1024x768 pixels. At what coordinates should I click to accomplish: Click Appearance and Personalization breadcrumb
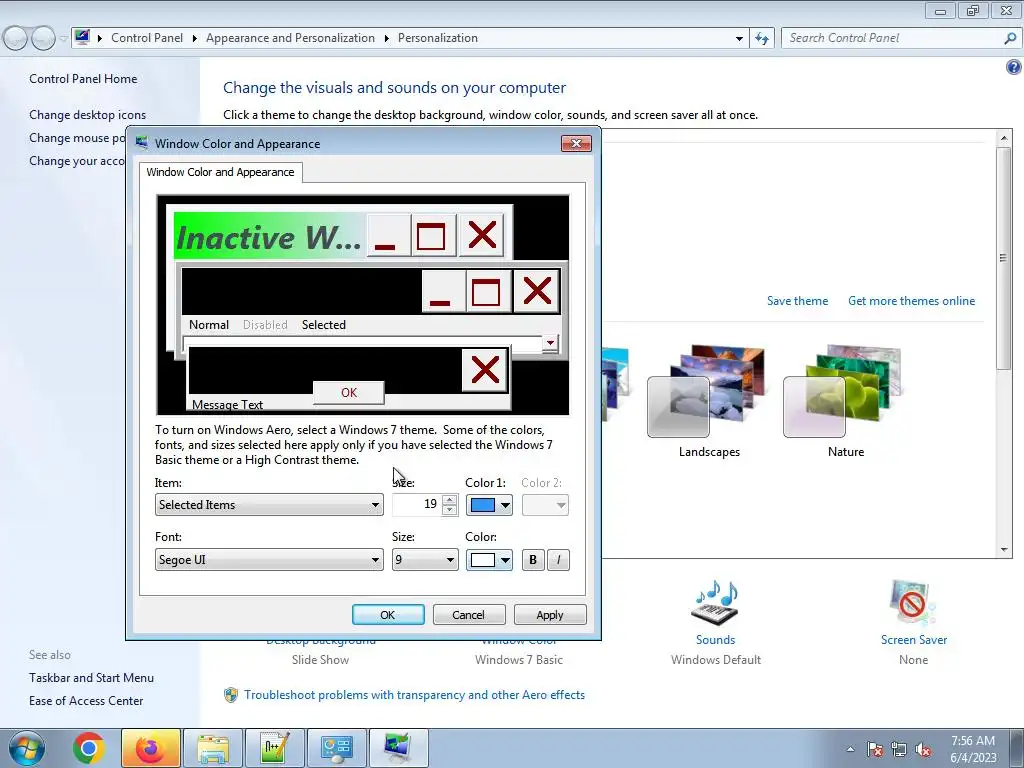pyautogui.click(x=291, y=38)
